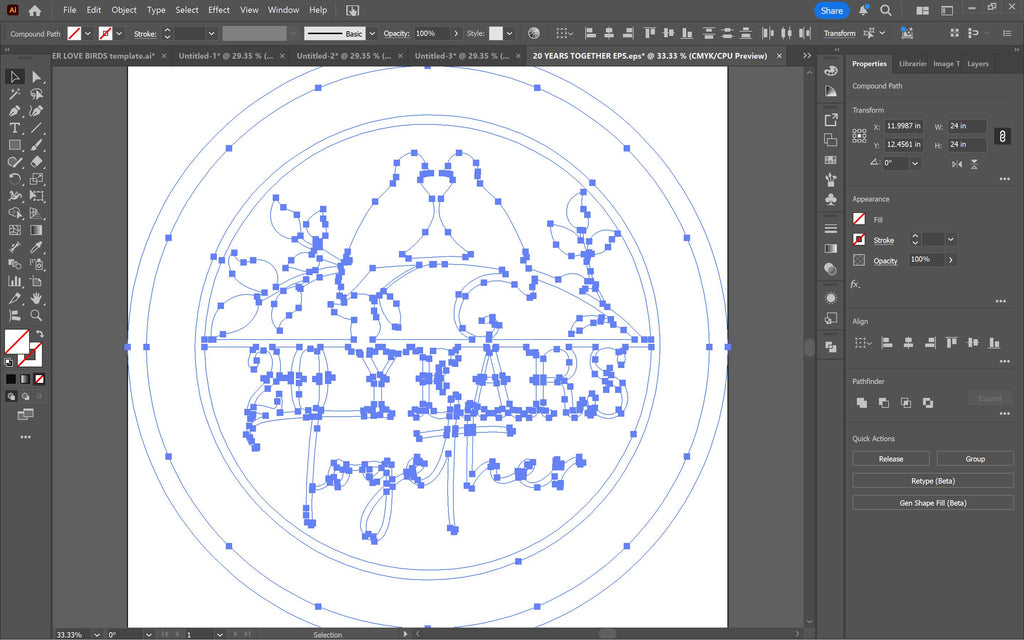Open the rotation angle dropdown
1024x640 pixels.
(x=915, y=163)
